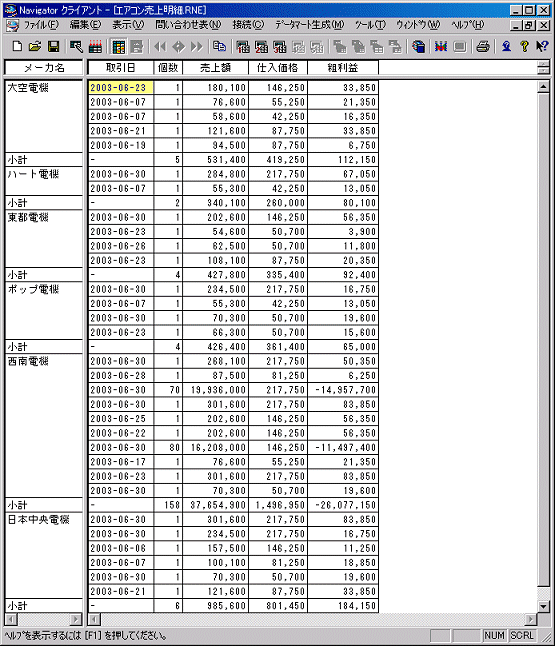
Task: Click the arrow-with-question-mark context help icon
Action: point(542,46)
